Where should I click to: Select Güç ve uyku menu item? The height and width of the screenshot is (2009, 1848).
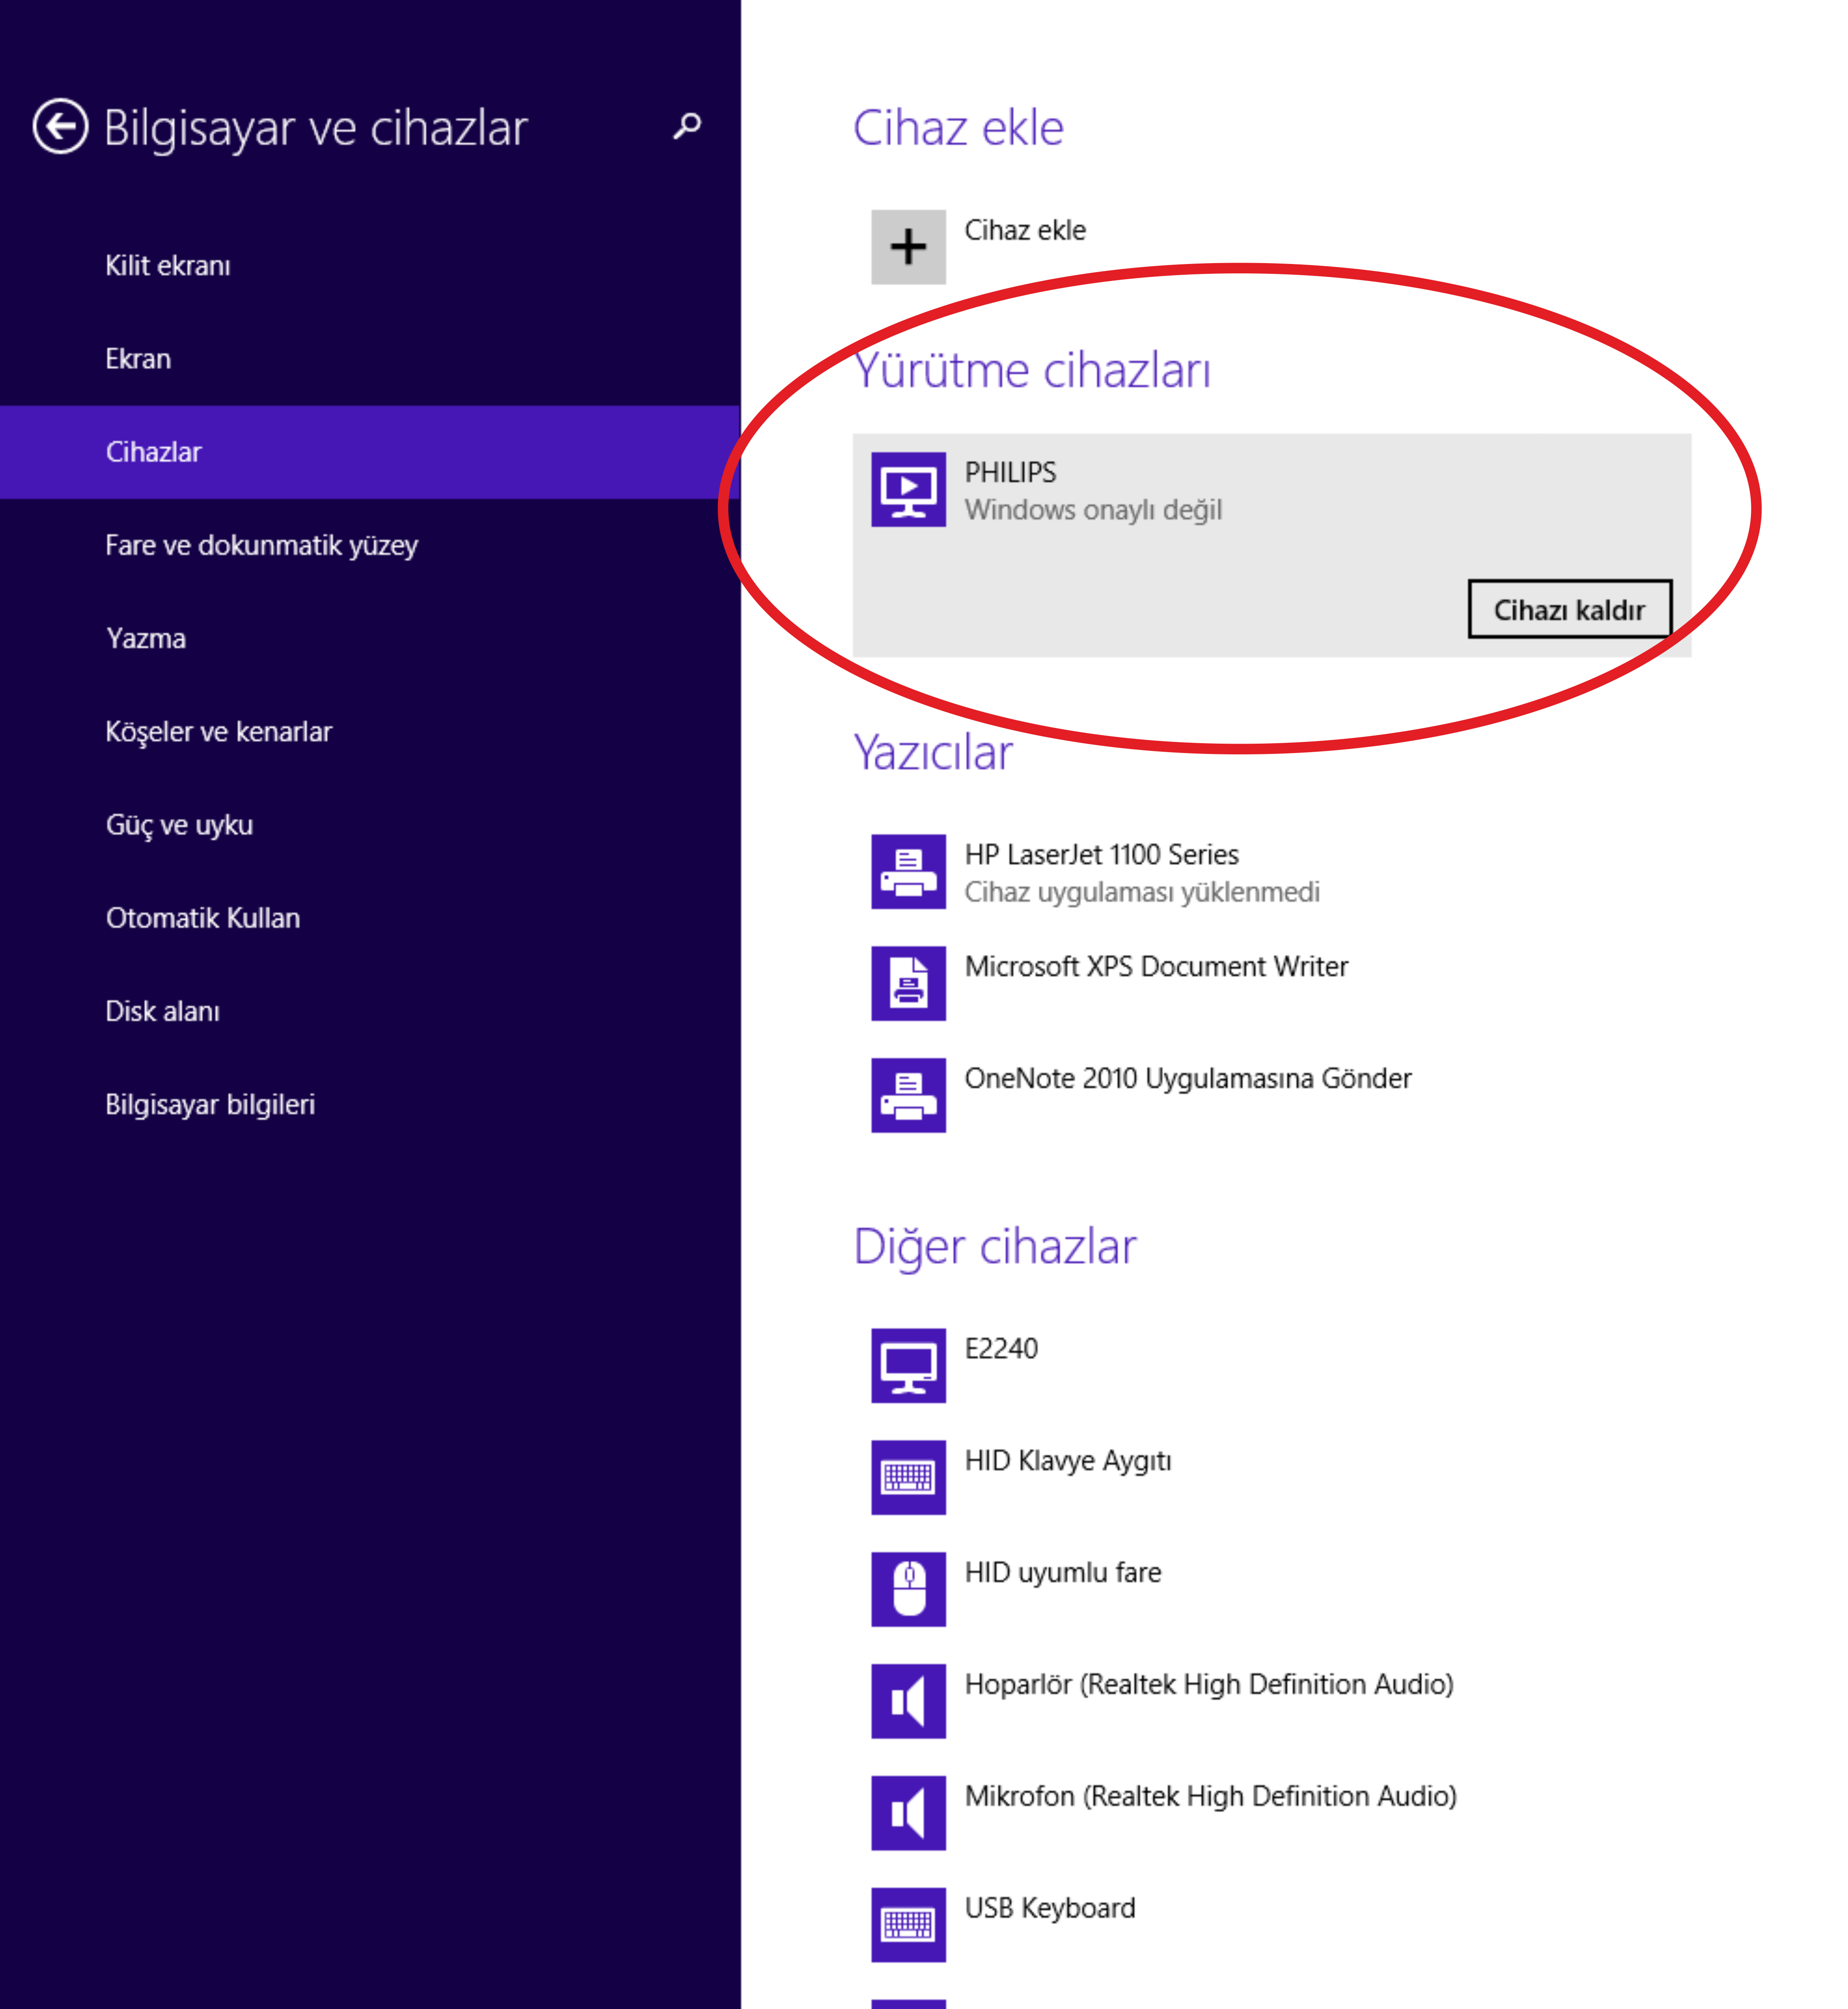[179, 825]
